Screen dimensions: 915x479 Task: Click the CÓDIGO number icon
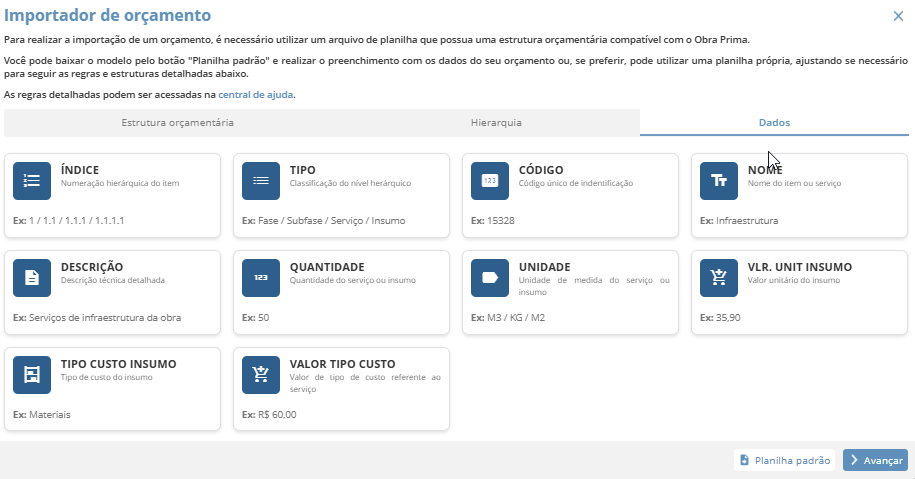490,181
